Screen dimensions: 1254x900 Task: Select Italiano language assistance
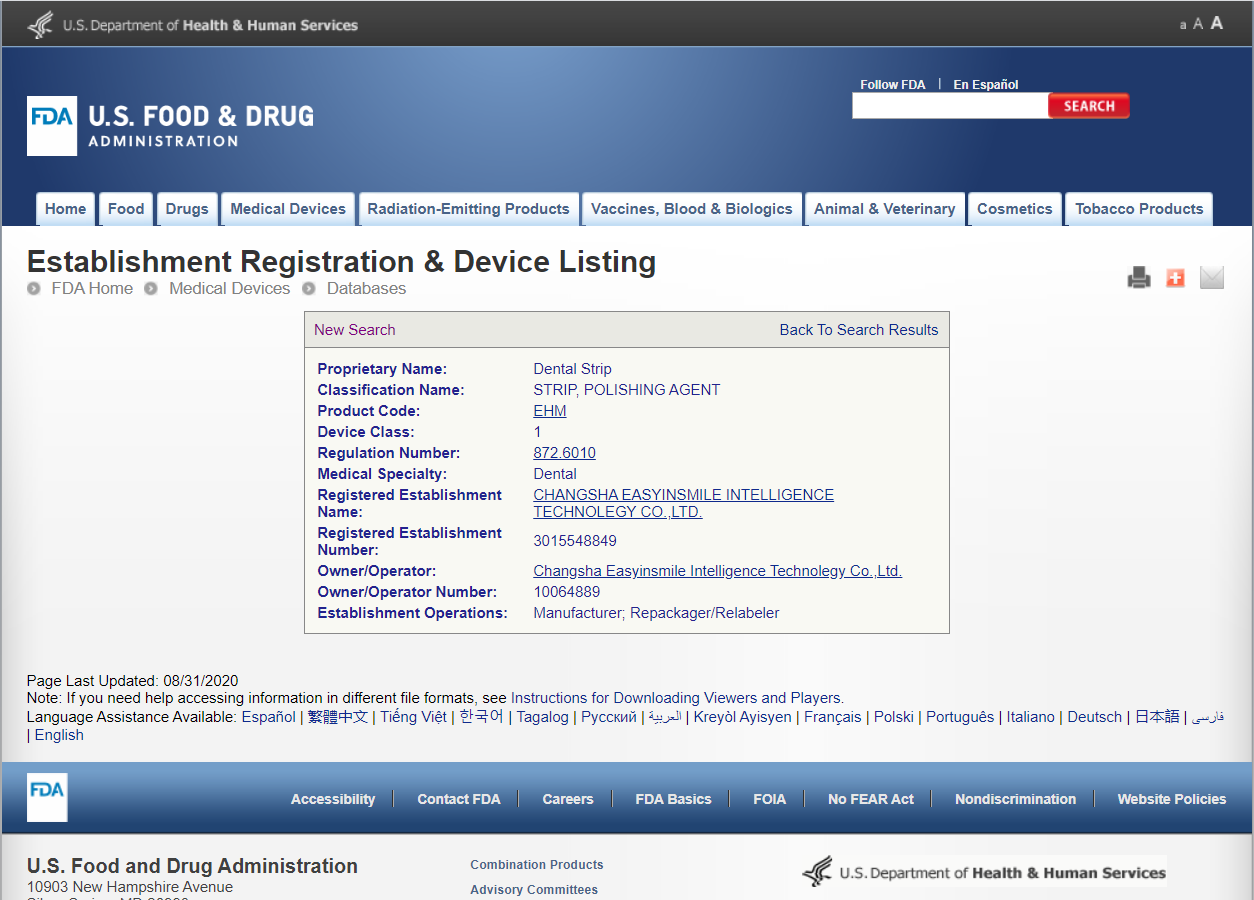tap(1031, 717)
